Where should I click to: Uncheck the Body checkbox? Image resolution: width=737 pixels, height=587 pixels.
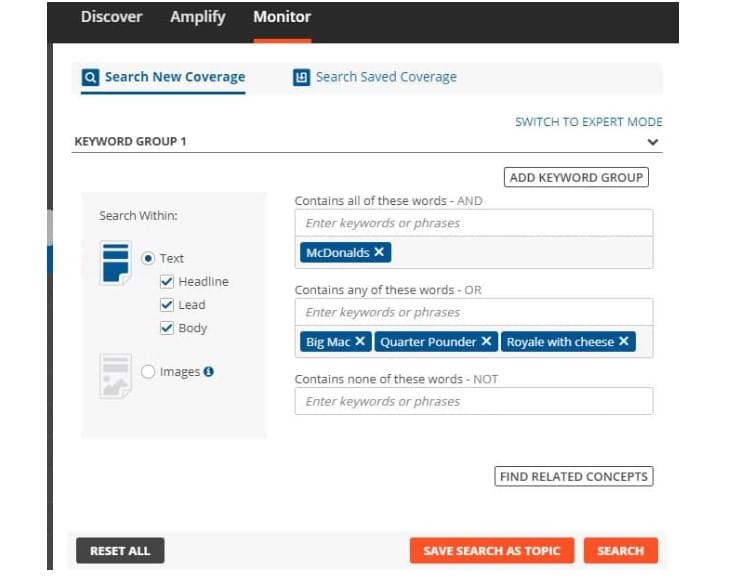(x=167, y=328)
